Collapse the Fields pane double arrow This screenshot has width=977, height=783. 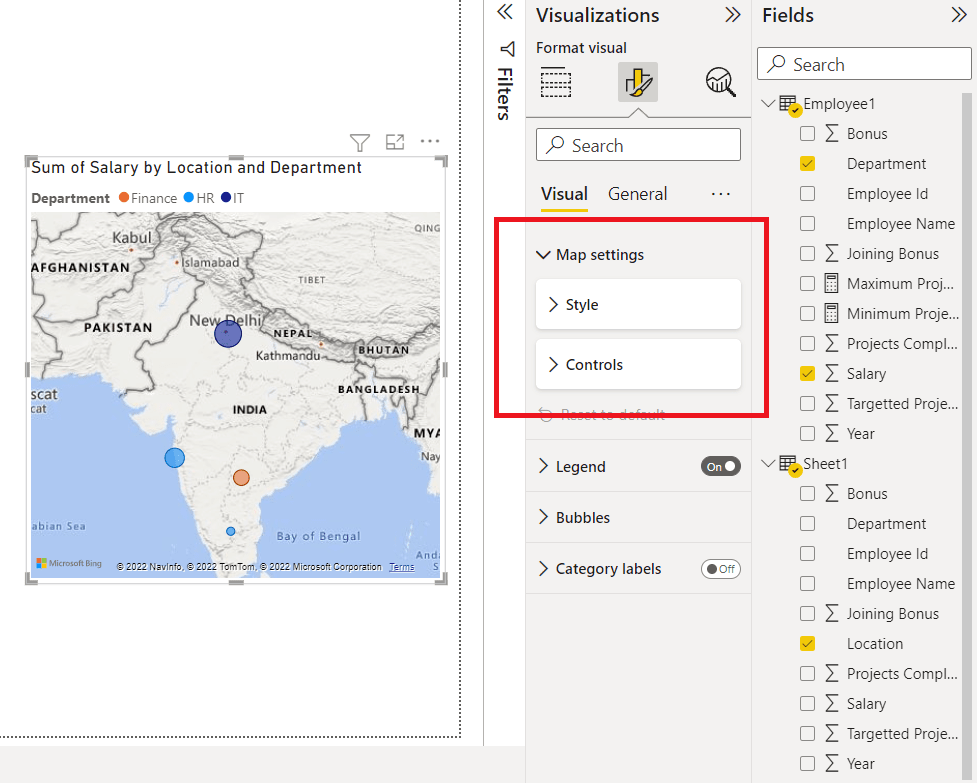point(959,14)
